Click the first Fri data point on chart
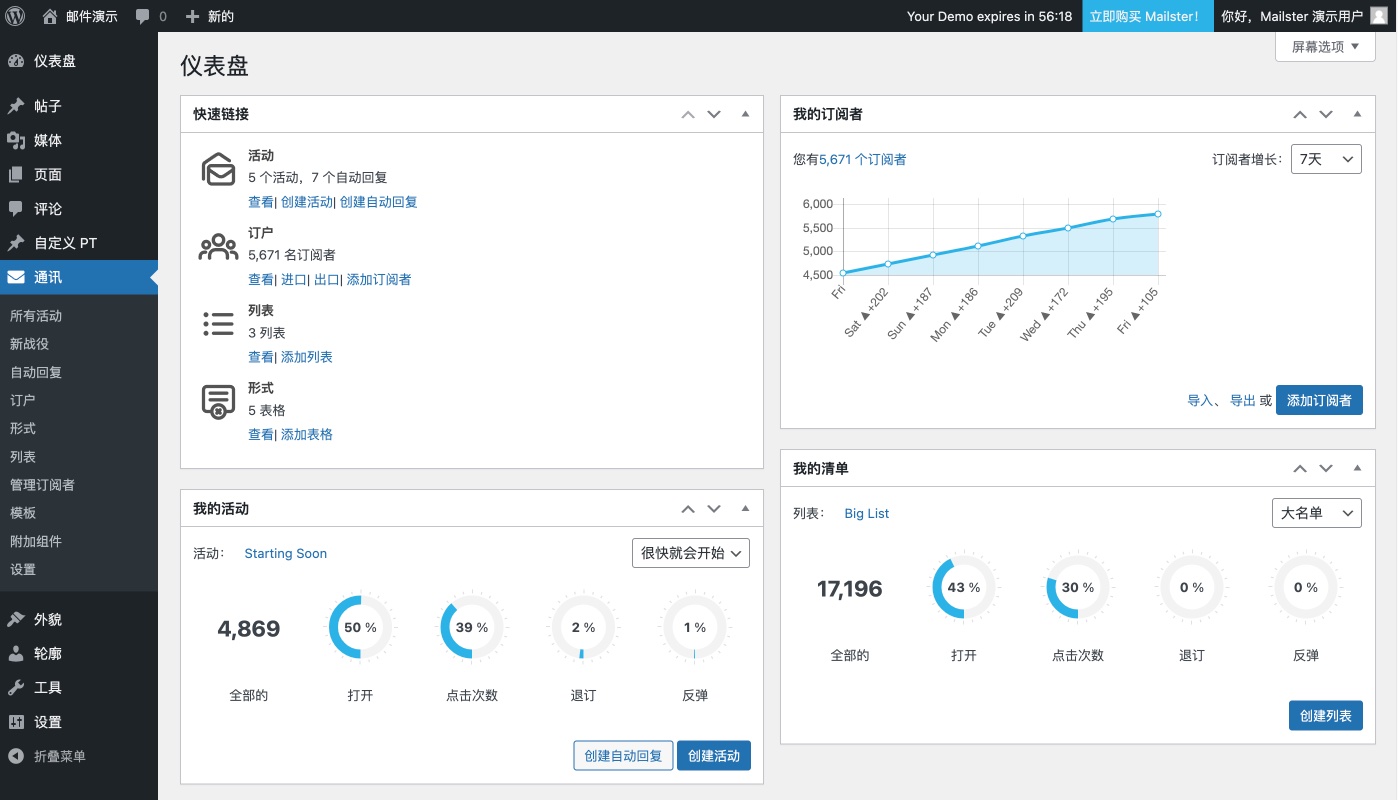1398x800 pixels. pos(843,272)
